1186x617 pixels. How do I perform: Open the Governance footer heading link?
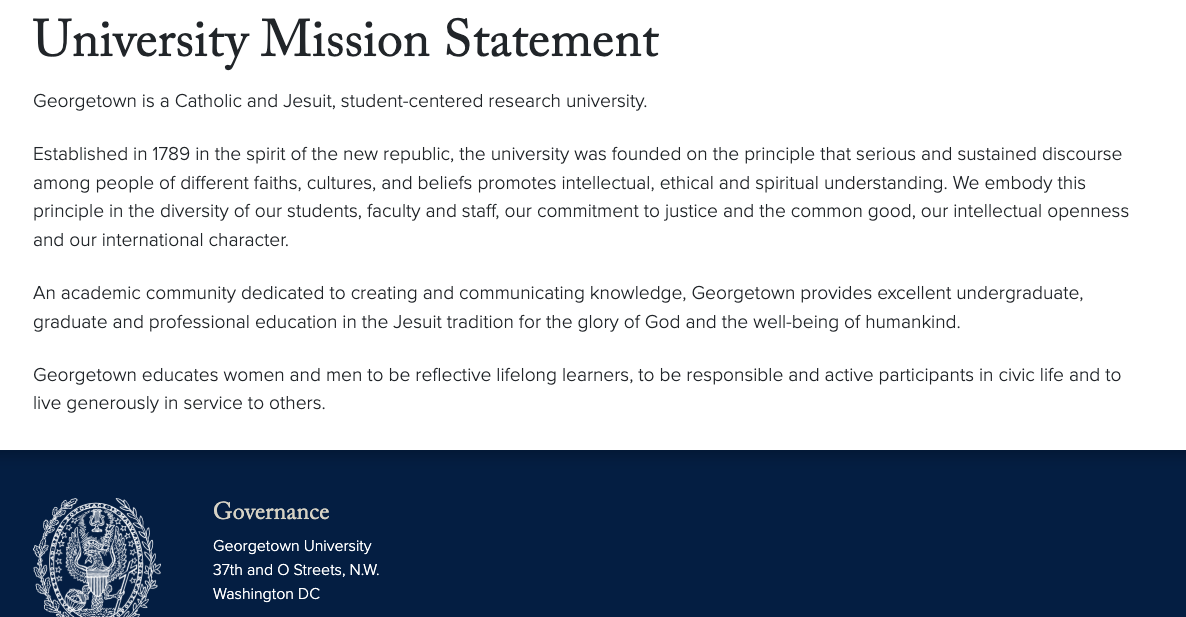click(x=271, y=512)
